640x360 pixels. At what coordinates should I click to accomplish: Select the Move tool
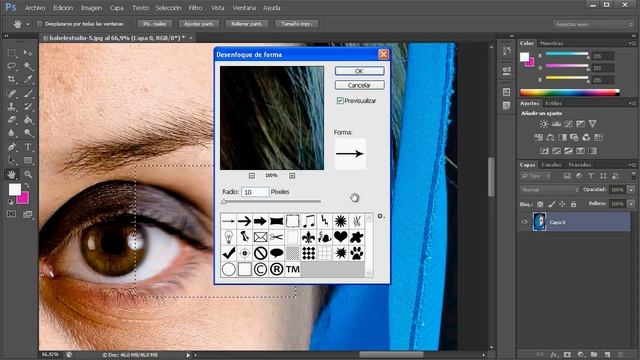pyautogui.click(x=28, y=53)
